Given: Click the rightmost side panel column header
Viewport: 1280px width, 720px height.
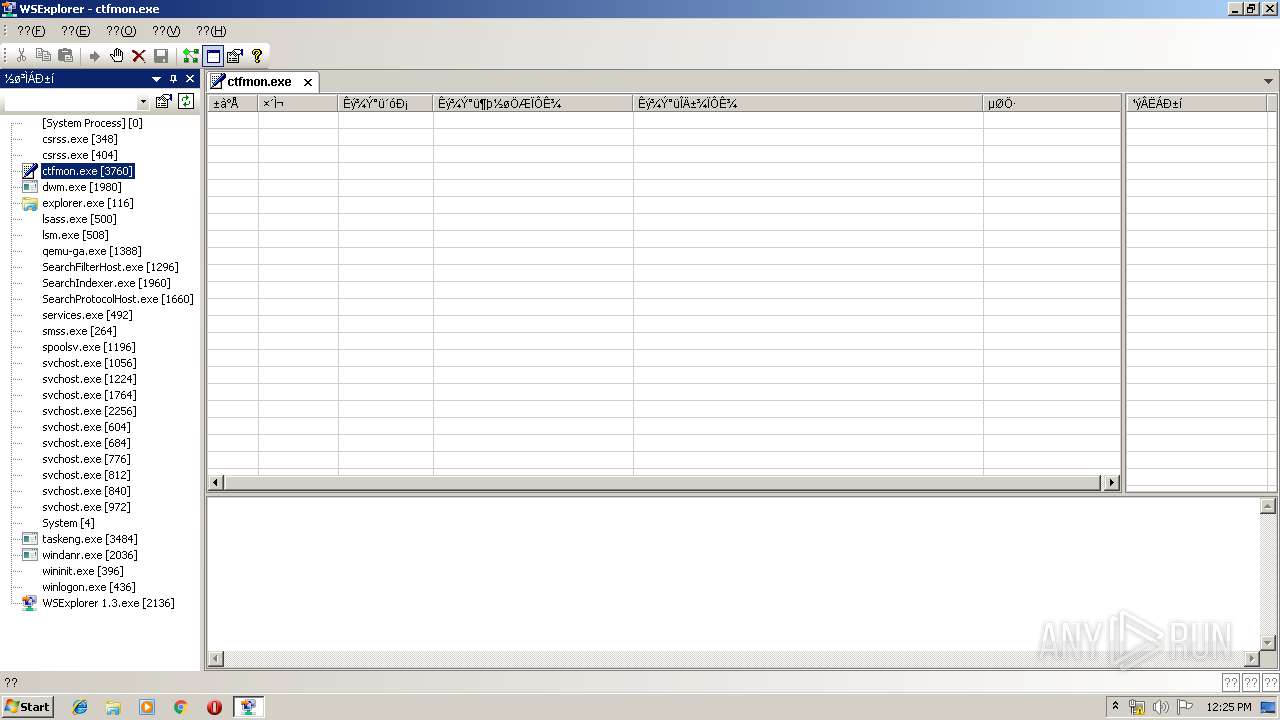Looking at the screenshot, I should click(1197, 103).
